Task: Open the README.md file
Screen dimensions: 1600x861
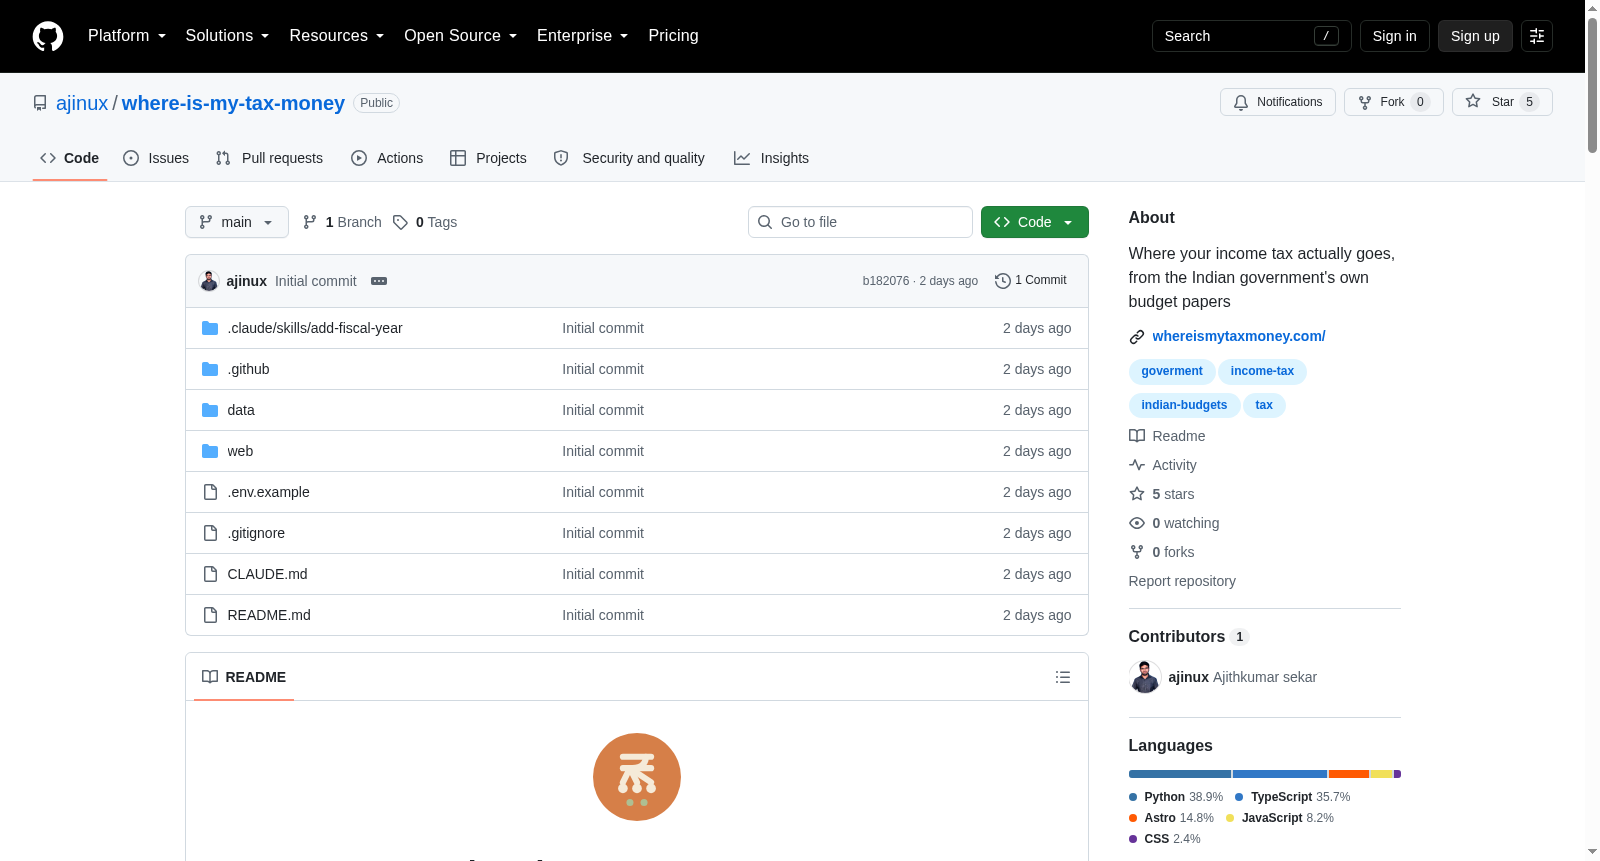Action: 269,615
